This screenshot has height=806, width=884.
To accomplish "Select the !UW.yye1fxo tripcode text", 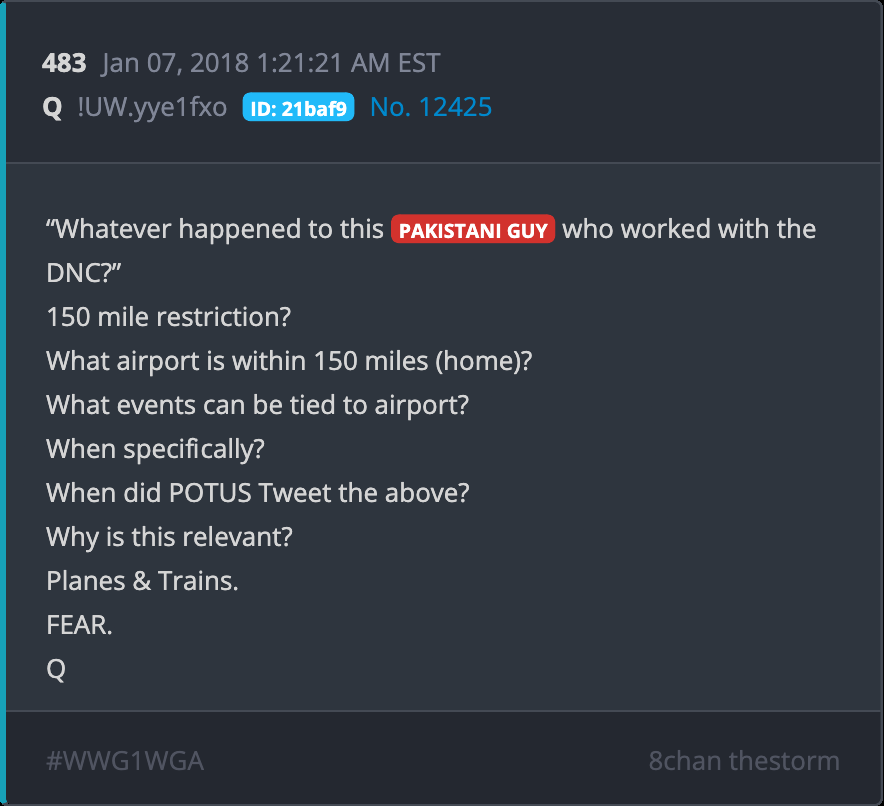I will pyautogui.click(x=152, y=107).
